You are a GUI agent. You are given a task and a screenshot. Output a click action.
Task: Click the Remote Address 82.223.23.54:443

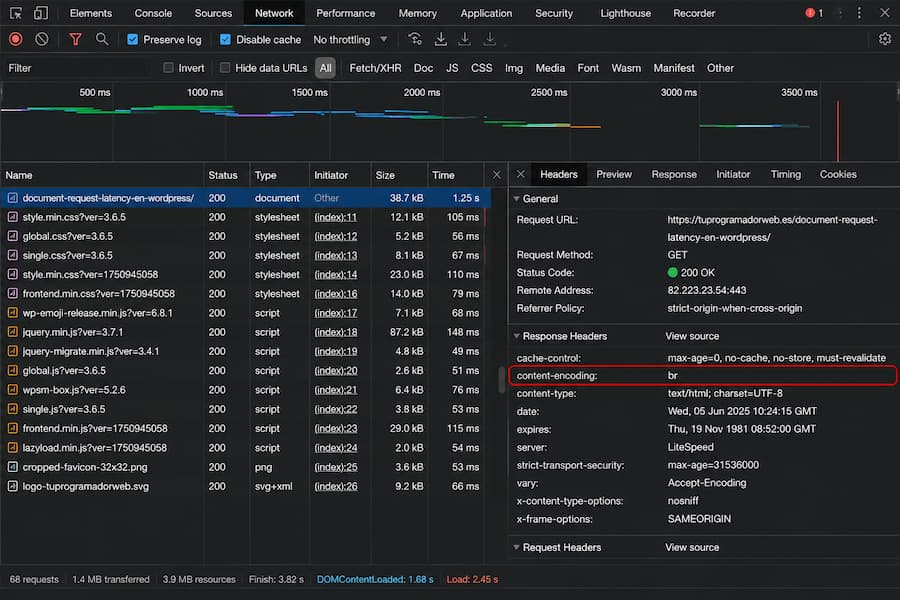pos(707,291)
